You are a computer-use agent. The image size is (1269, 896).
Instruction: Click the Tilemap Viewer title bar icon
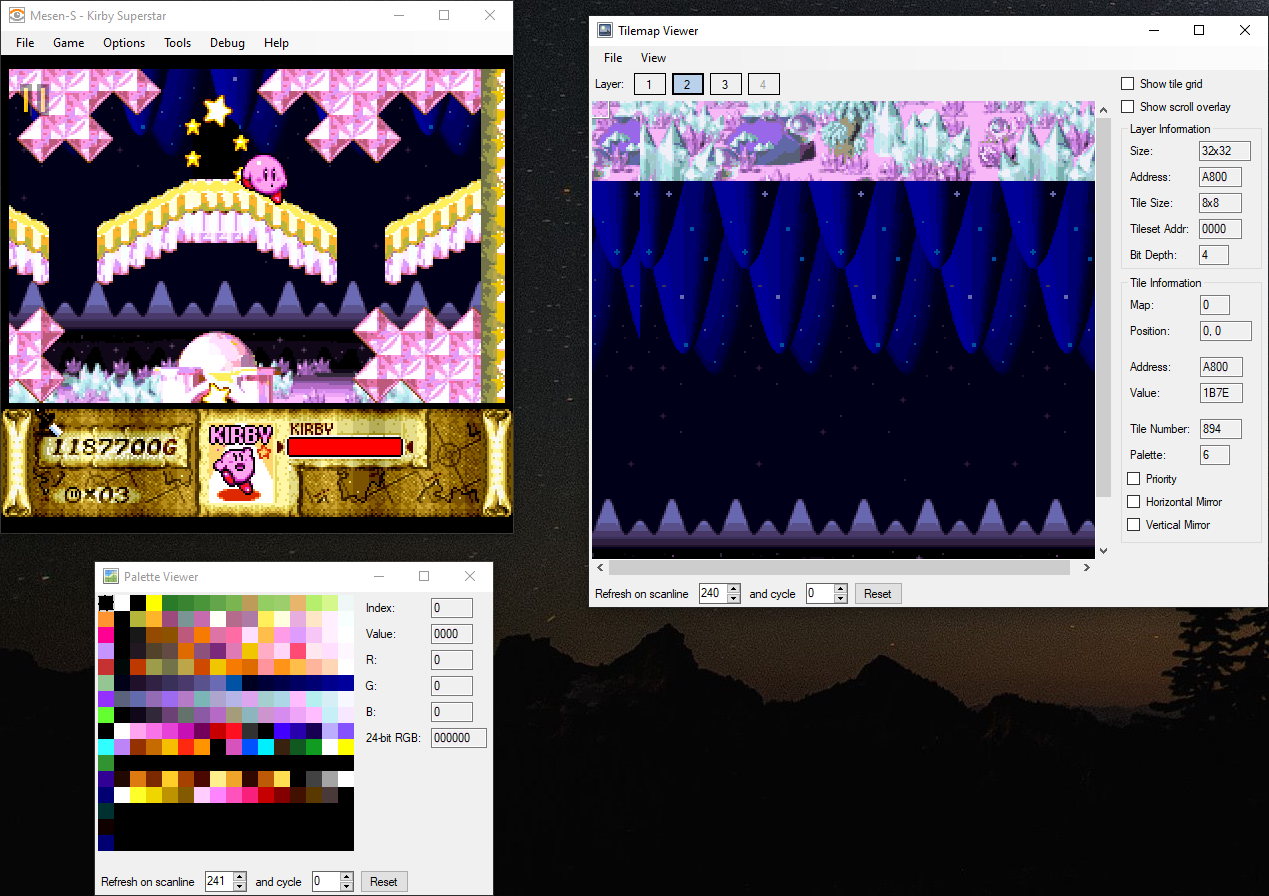[605, 30]
